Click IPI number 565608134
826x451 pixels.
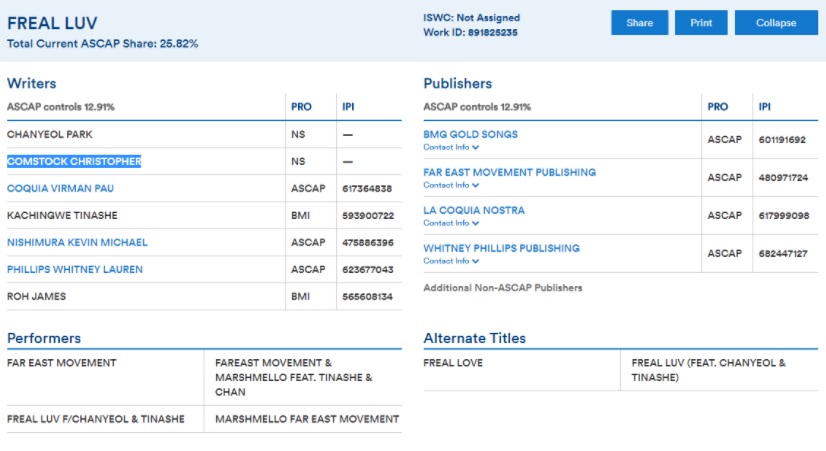point(368,297)
